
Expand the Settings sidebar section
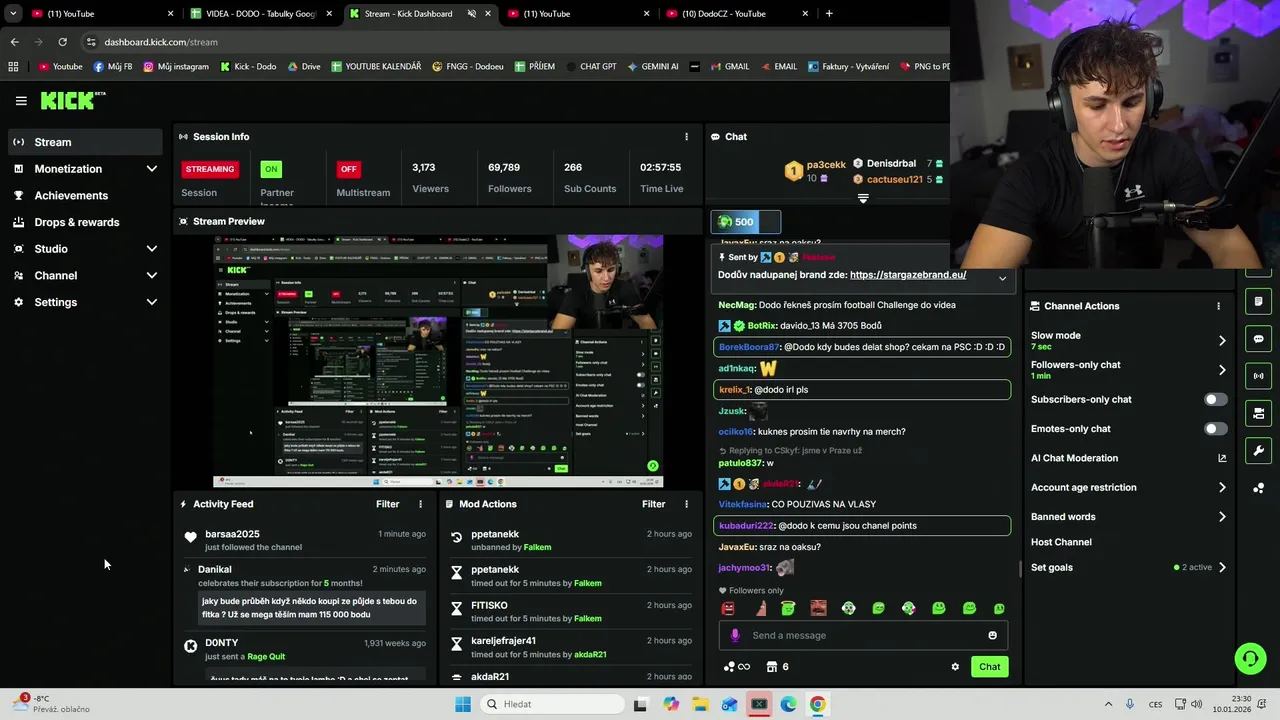tap(152, 302)
